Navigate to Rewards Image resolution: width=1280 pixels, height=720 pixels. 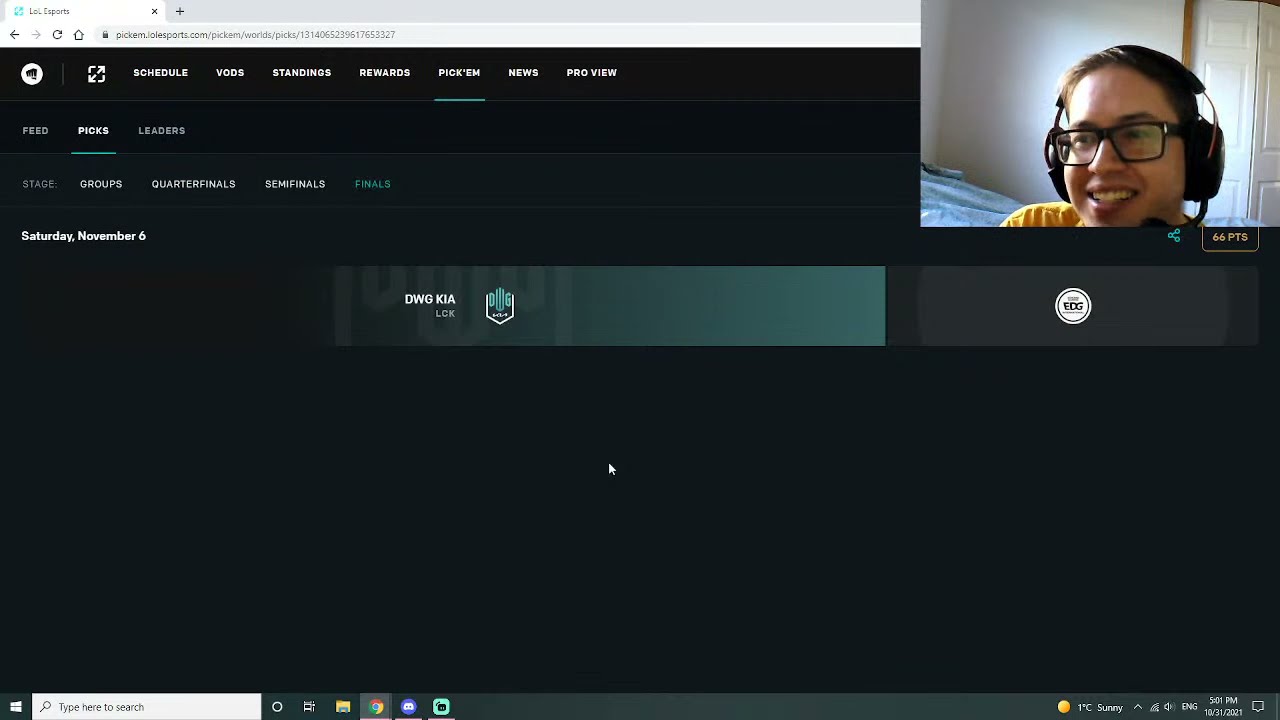coord(385,73)
